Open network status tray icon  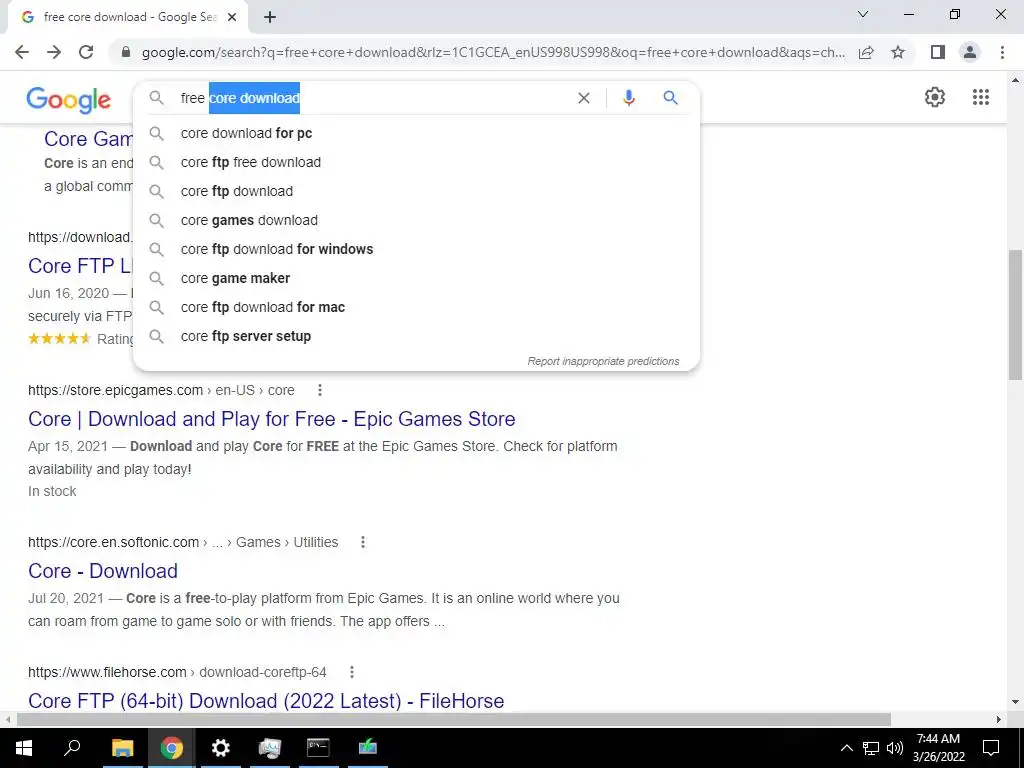[x=871, y=748]
